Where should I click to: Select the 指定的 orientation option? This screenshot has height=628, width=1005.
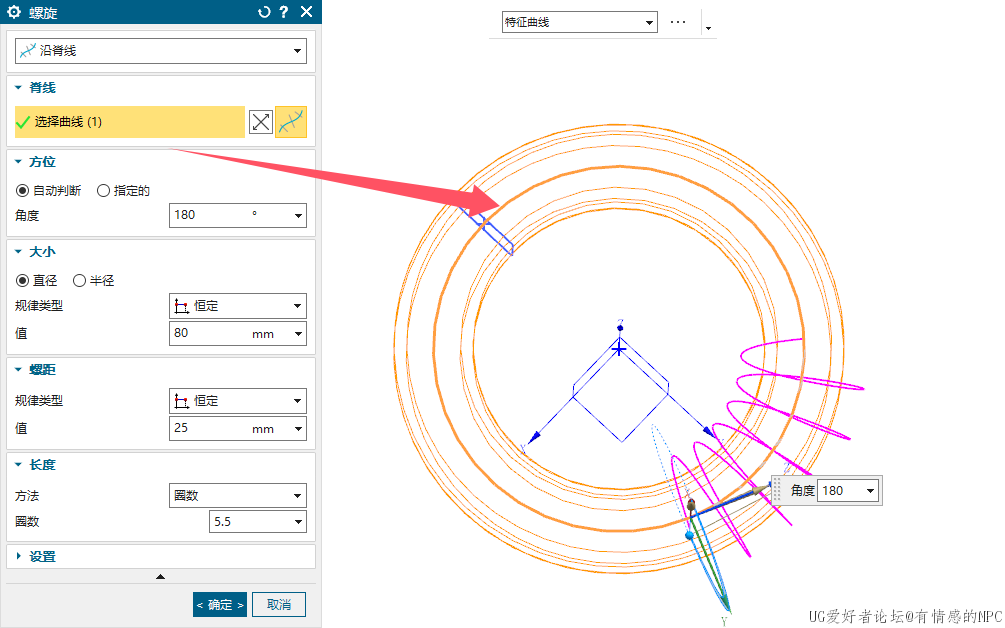[x=103, y=190]
